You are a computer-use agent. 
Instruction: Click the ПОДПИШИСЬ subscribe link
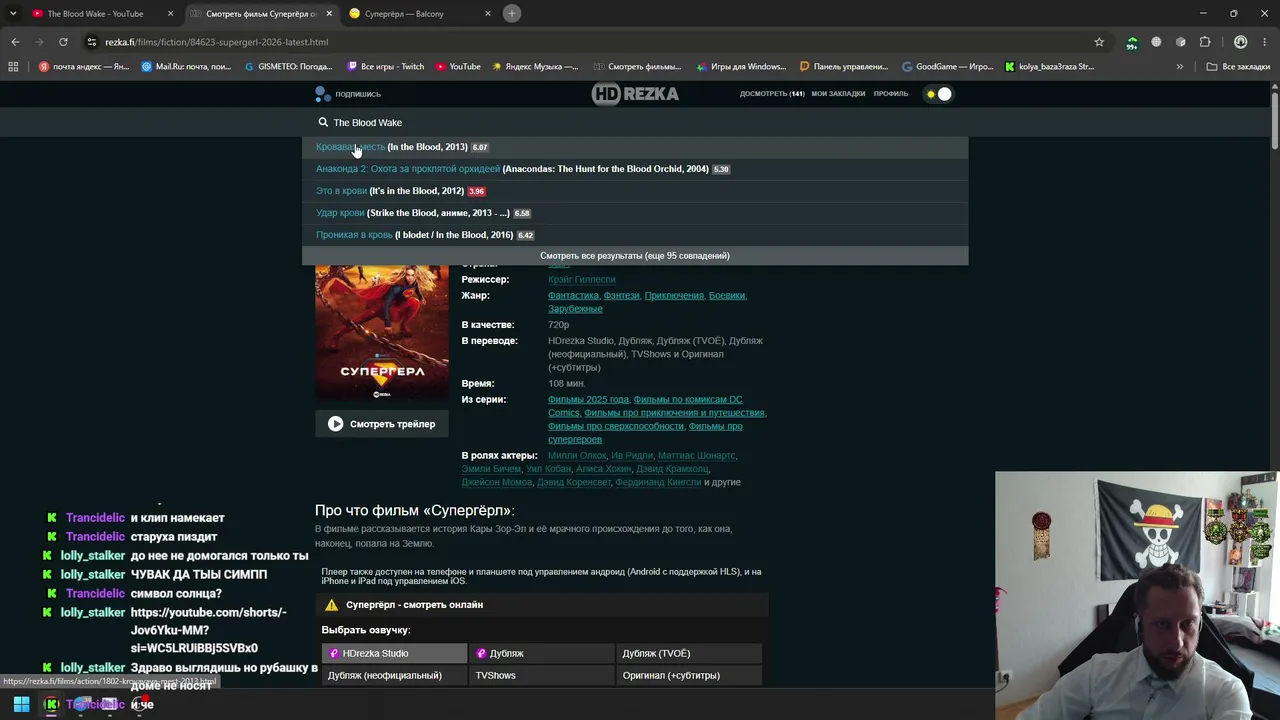[348, 94]
